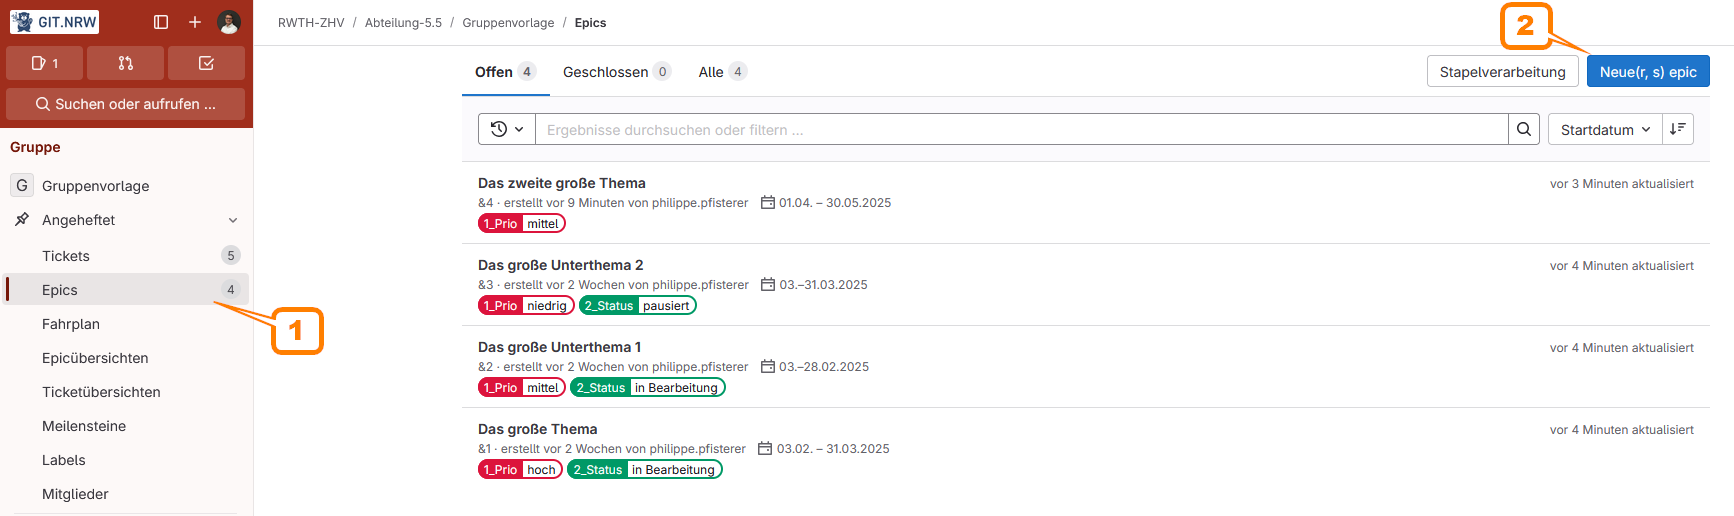Open Labels in the sidebar
This screenshot has height=516, width=1734.
126,460
